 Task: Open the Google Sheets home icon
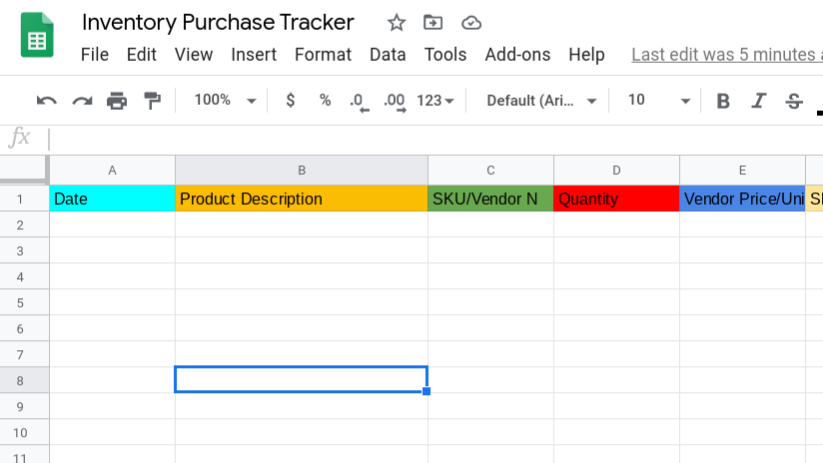pos(38,38)
